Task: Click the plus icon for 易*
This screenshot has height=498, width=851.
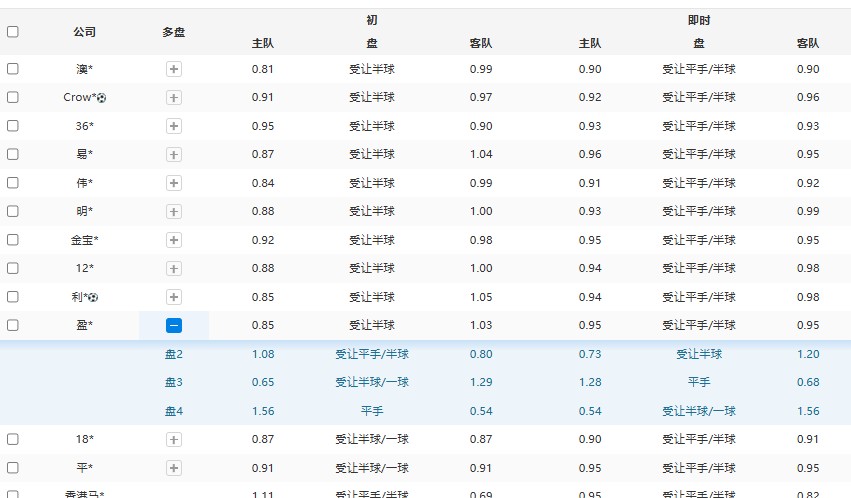Action: 174,155
